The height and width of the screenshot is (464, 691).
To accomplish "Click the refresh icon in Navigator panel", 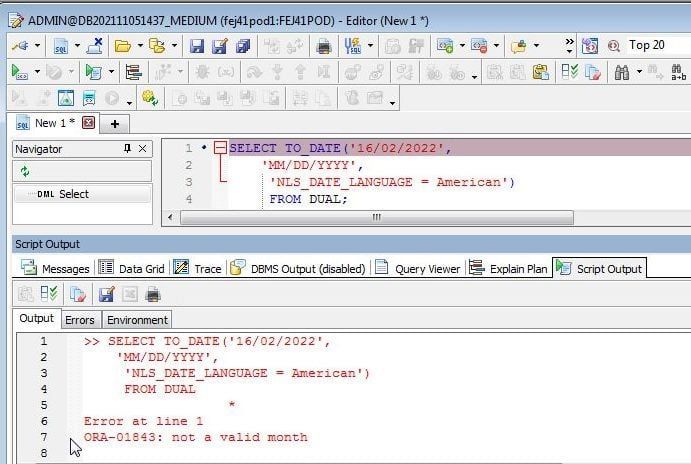I will click(25, 171).
